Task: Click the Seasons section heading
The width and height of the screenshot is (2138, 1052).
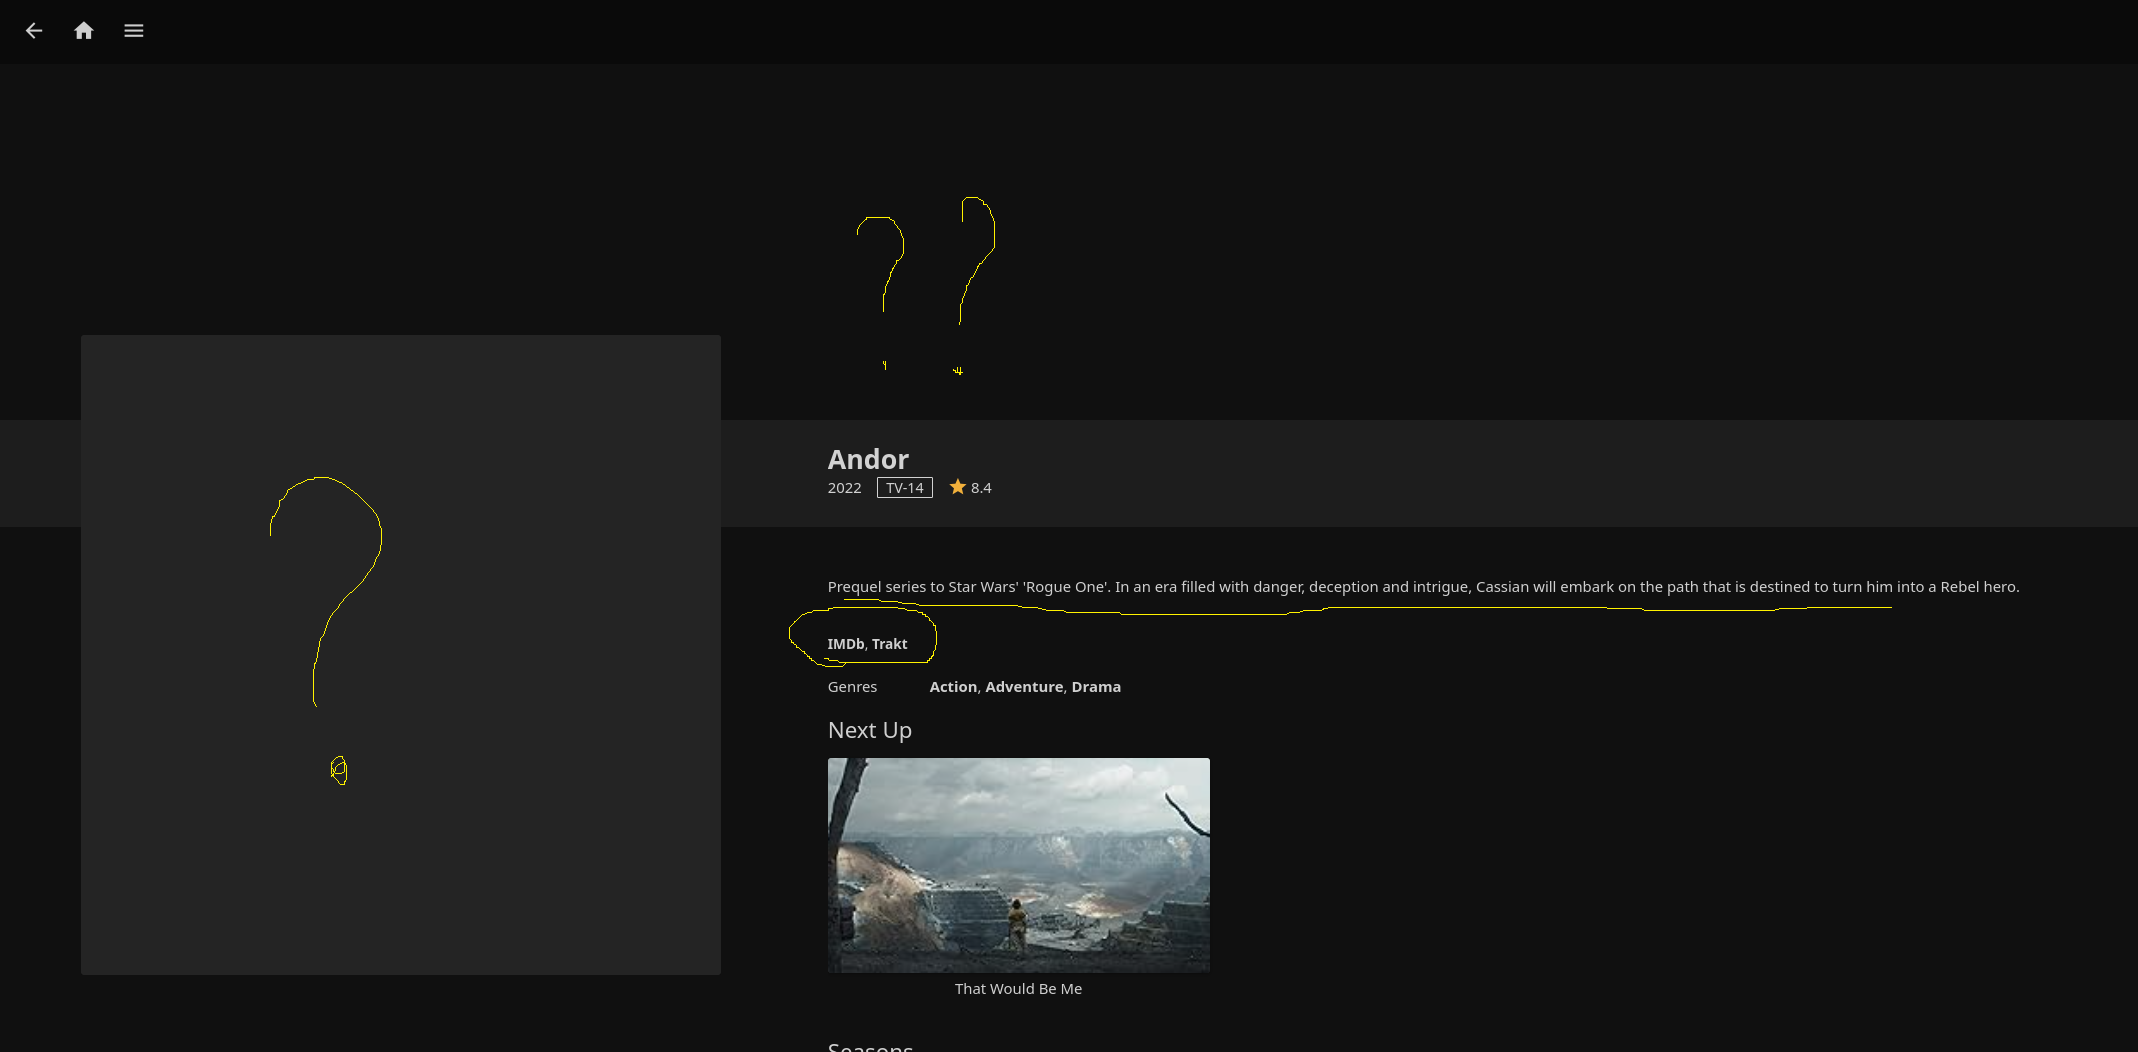Action: (x=870, y=1046)
